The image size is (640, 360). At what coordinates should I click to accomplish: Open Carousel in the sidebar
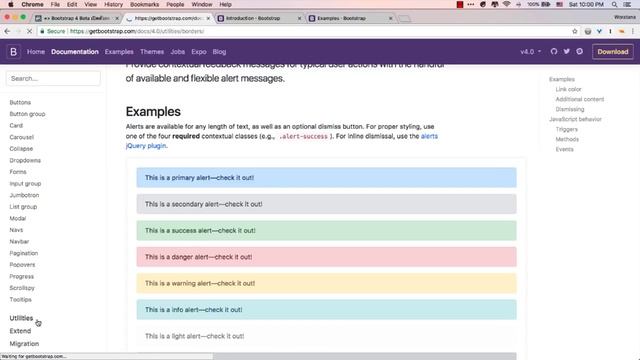coord(22,137)
